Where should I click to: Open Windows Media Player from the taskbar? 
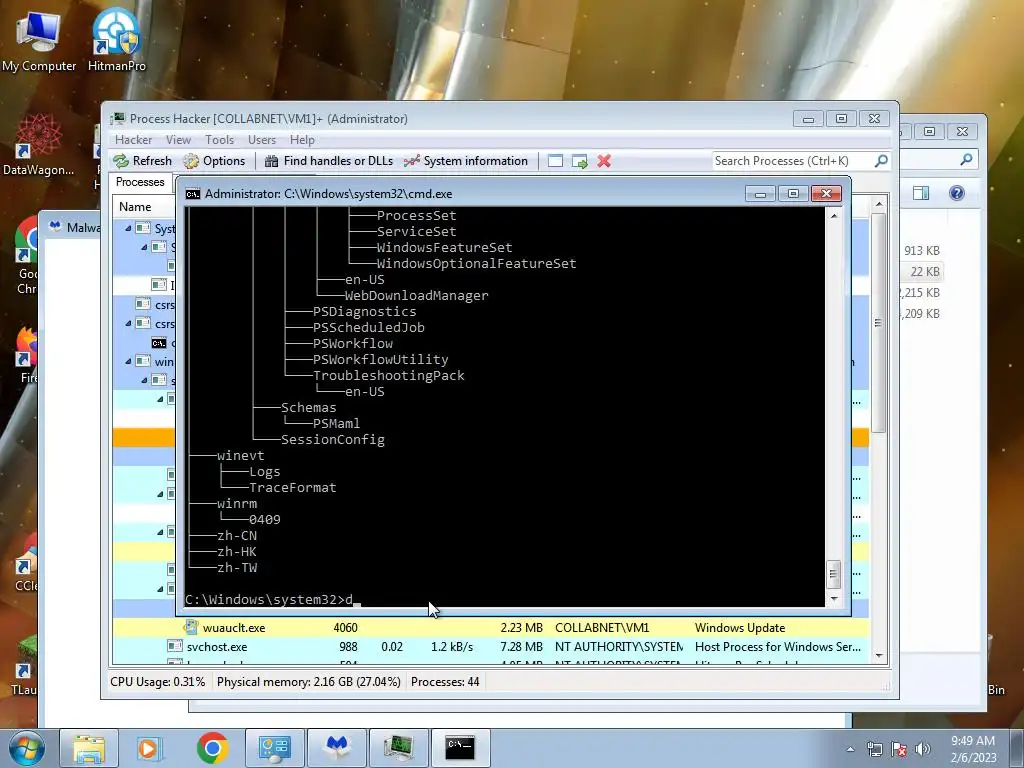pyautogui.click(x=148, y=748)
